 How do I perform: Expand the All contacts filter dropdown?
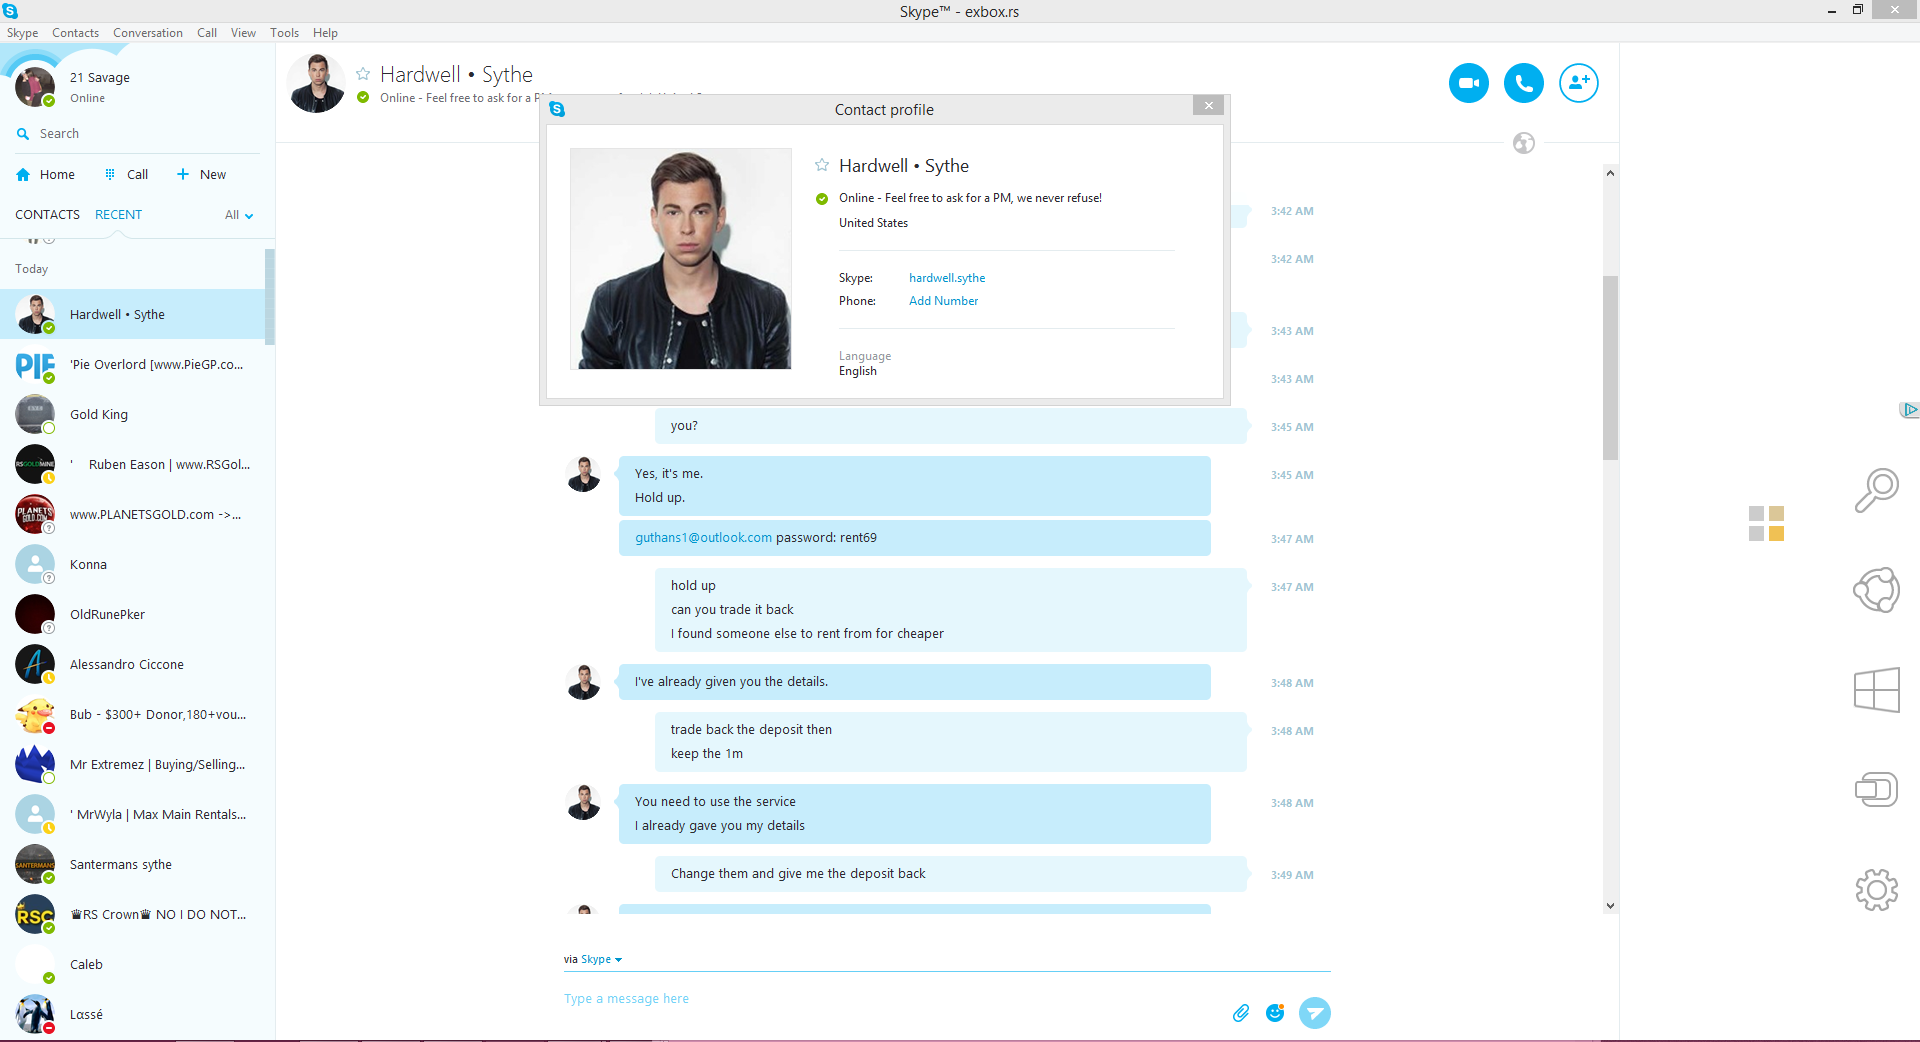pos(239,215)
